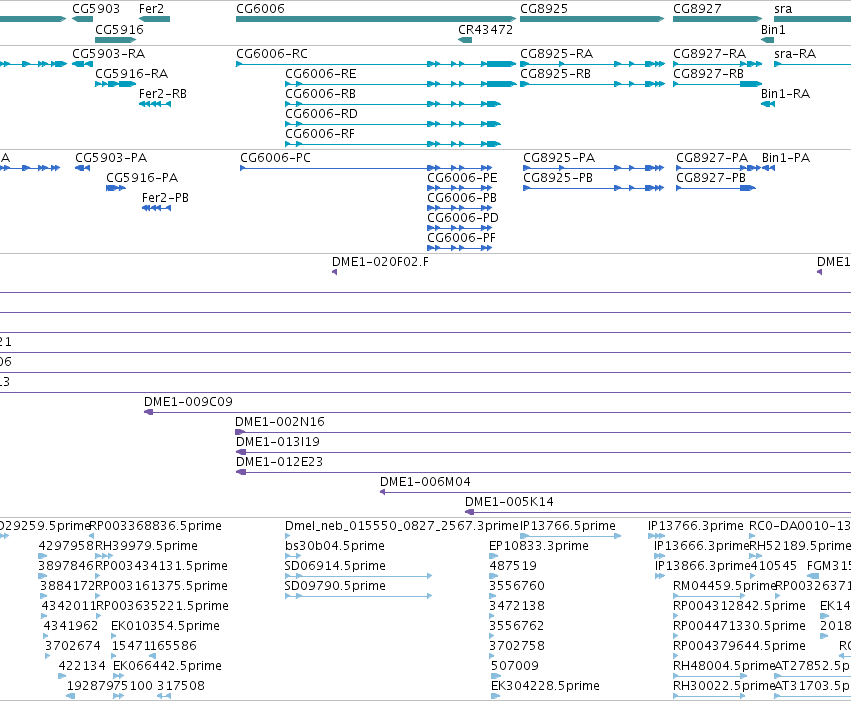Click the CG8925 gene feature bar
This screenshot has height=701, width=851.
click(592, 19)
